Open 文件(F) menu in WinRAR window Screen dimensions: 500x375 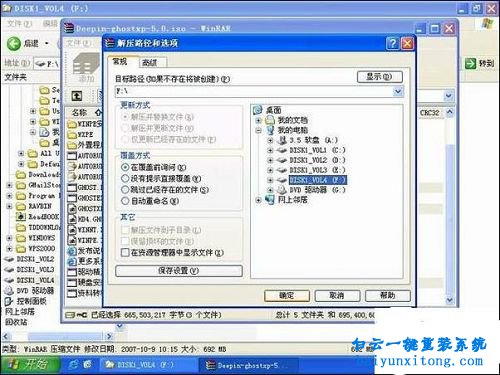[78, 43]
